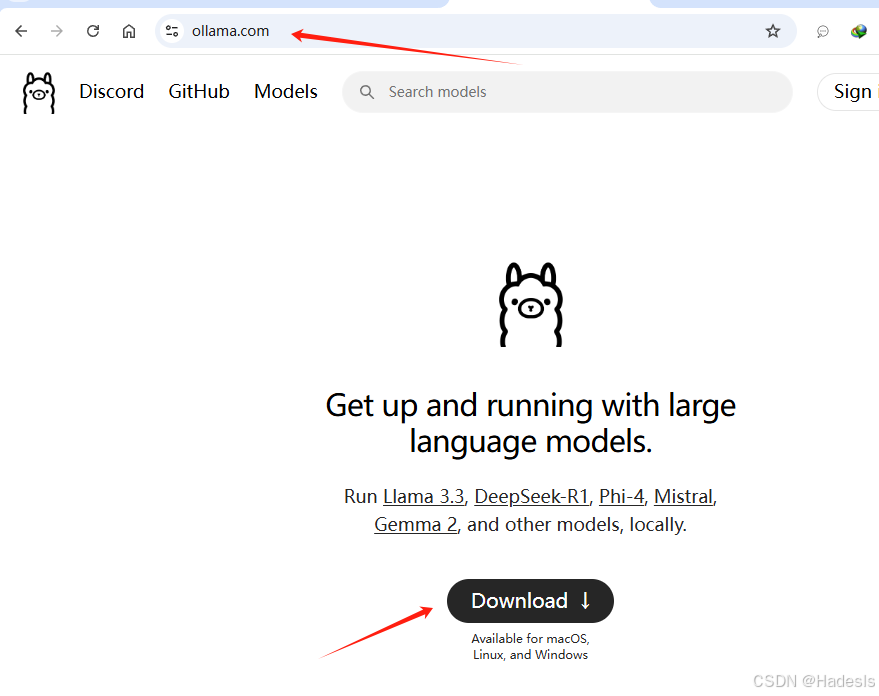Bookmark this page with the star icon
The image size is (879, 696).
(773, 31)
